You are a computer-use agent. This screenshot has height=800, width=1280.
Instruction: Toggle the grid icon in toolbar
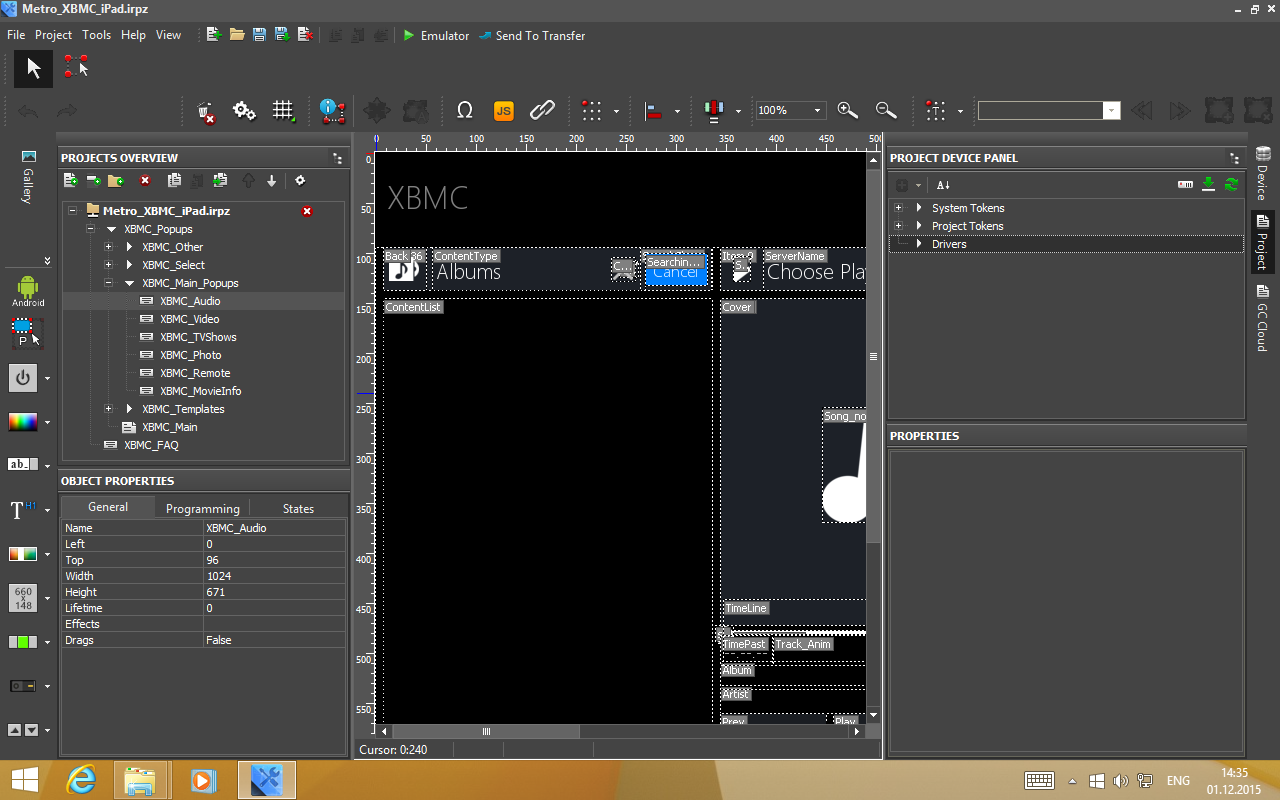coord(284,111)
